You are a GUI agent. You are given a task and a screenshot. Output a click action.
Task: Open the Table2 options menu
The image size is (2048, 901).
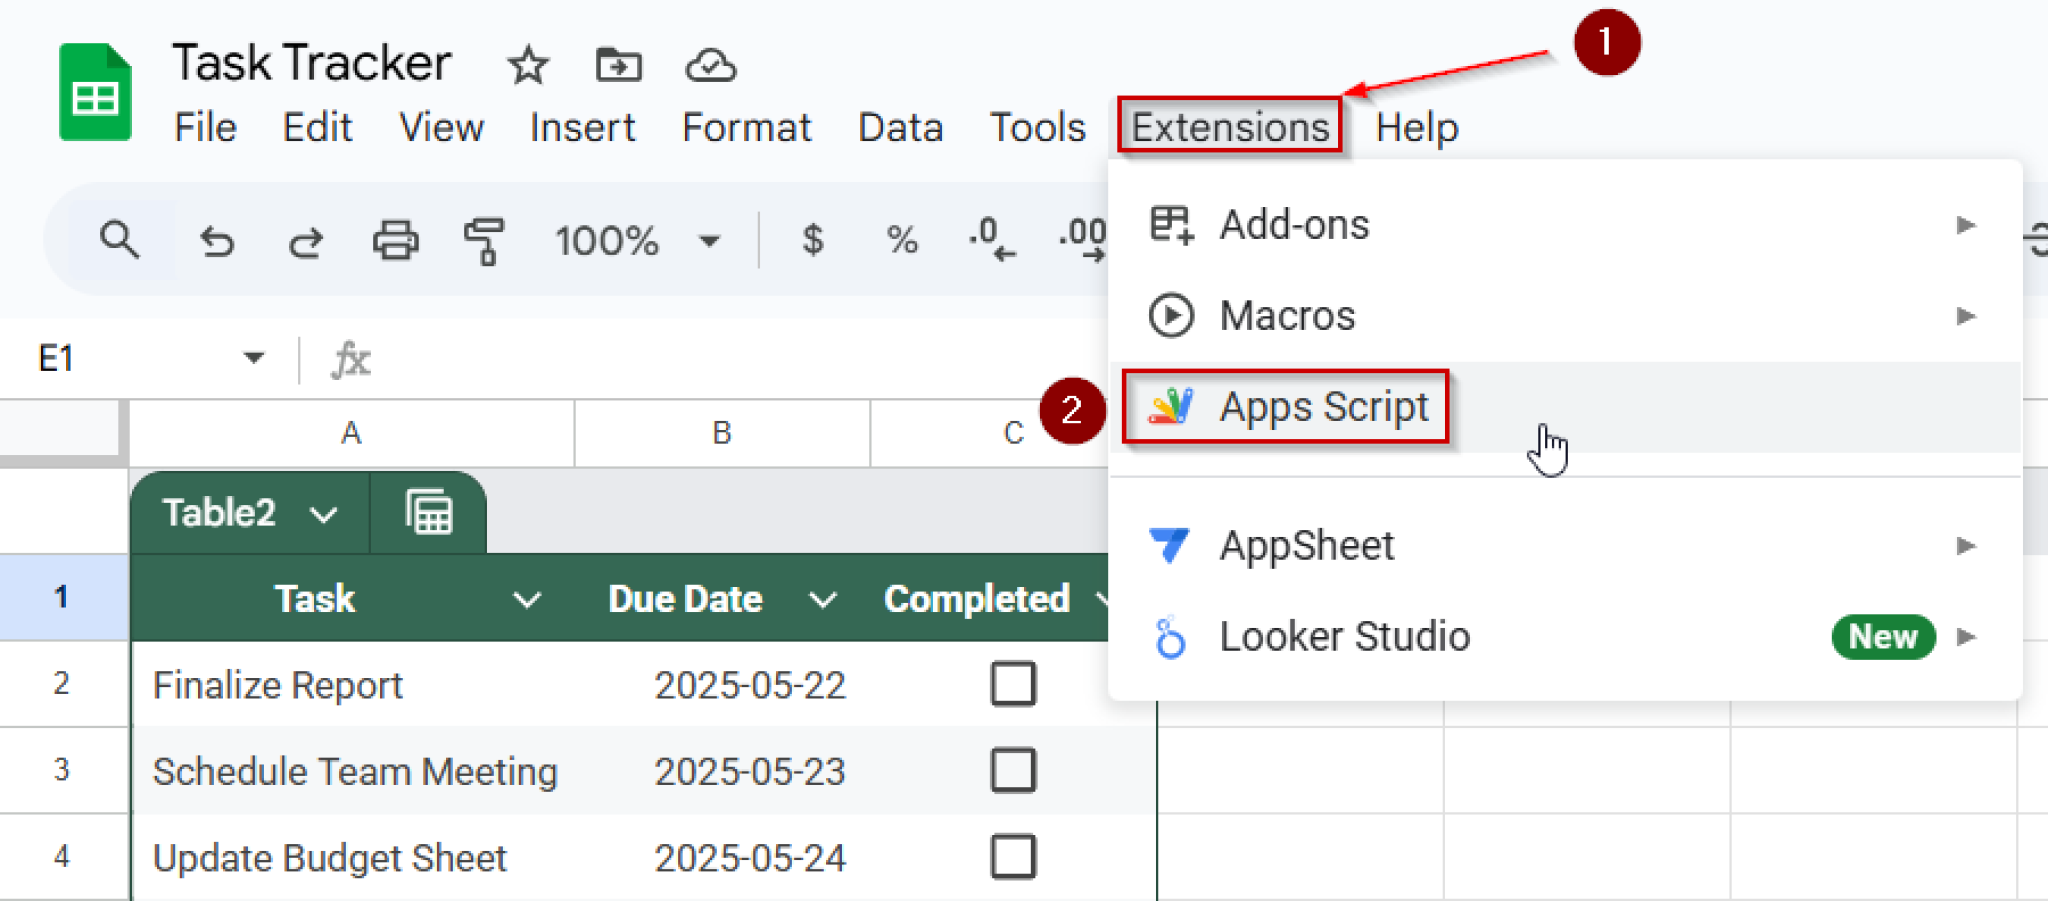pyautogui.click(x=322, y=513)
